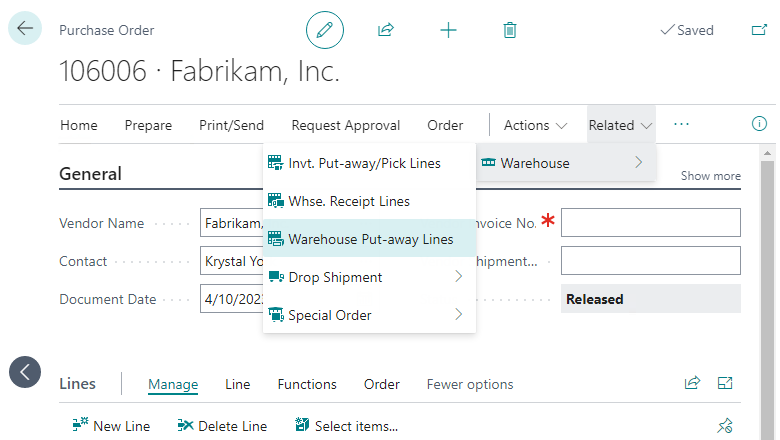This screenshot has height=440, width=780.
Task: Open order in new window icon
Action: [x=759, y=30]
